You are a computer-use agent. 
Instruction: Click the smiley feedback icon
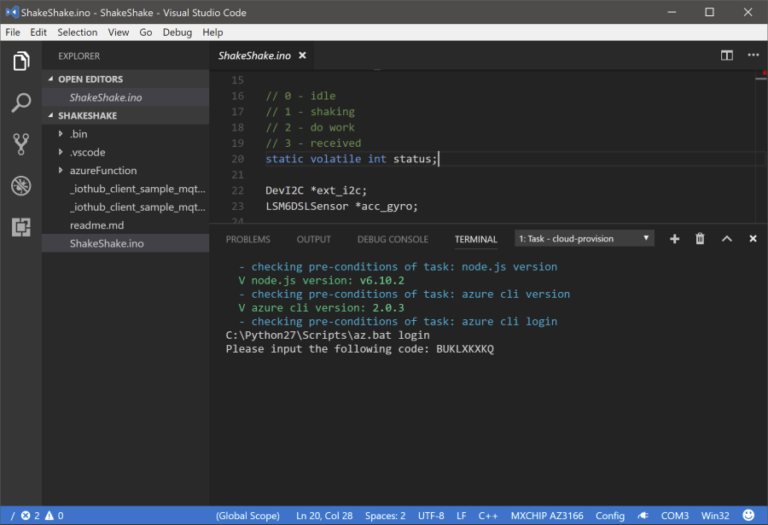click(748, 515)
